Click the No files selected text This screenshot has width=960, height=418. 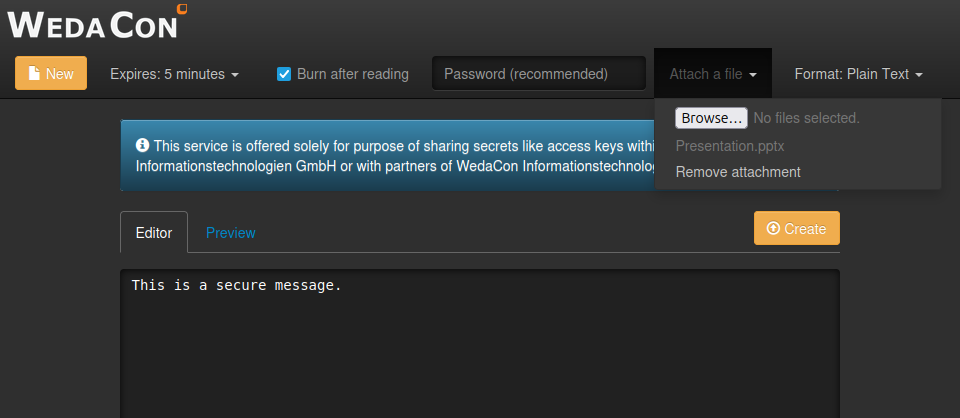pyautogui.click(x=806, y=118)
